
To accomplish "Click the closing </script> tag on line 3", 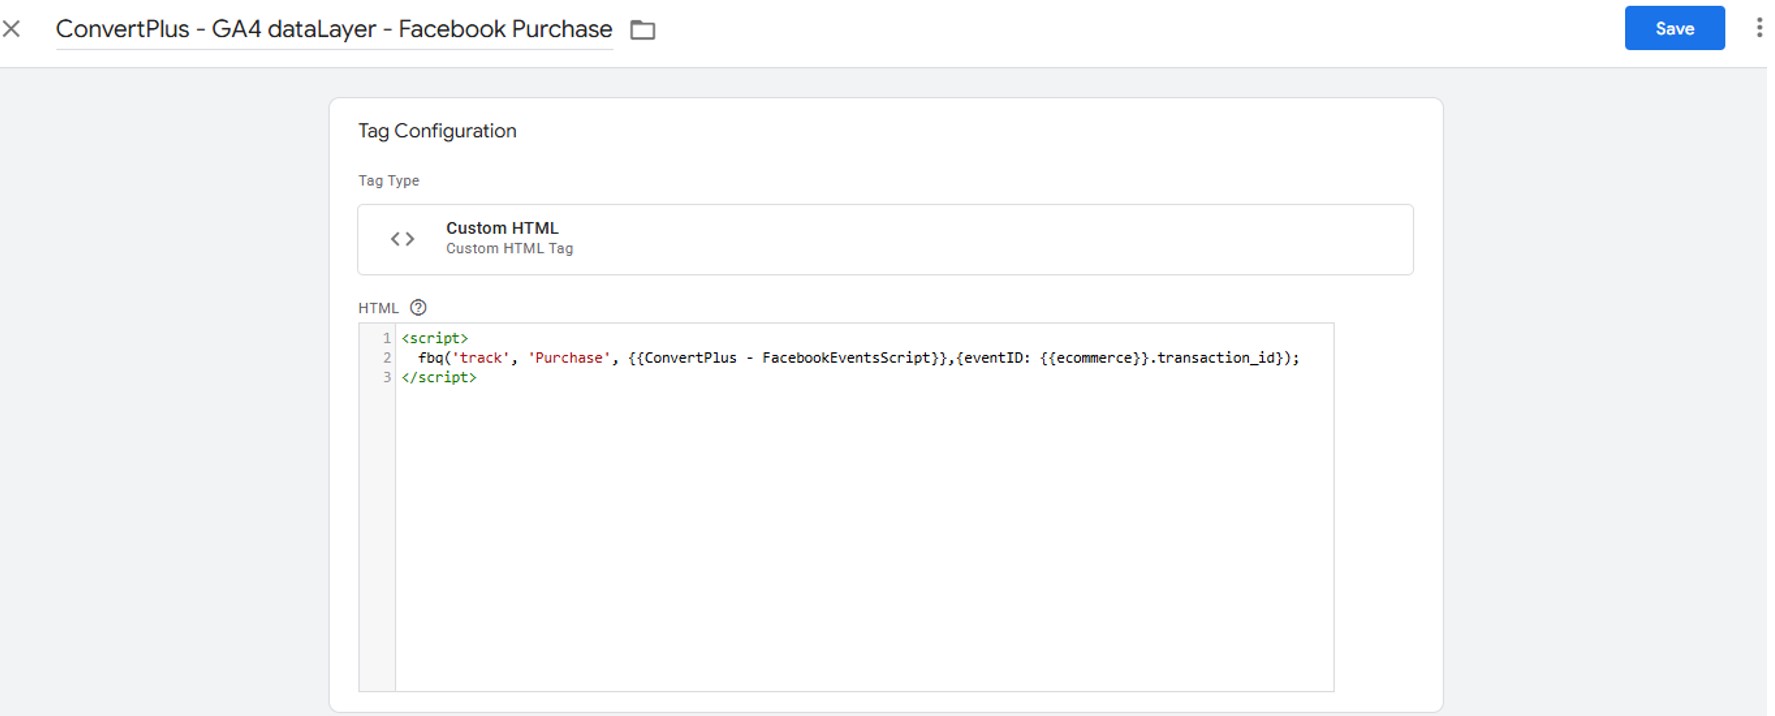I will [x=439, y=377].
